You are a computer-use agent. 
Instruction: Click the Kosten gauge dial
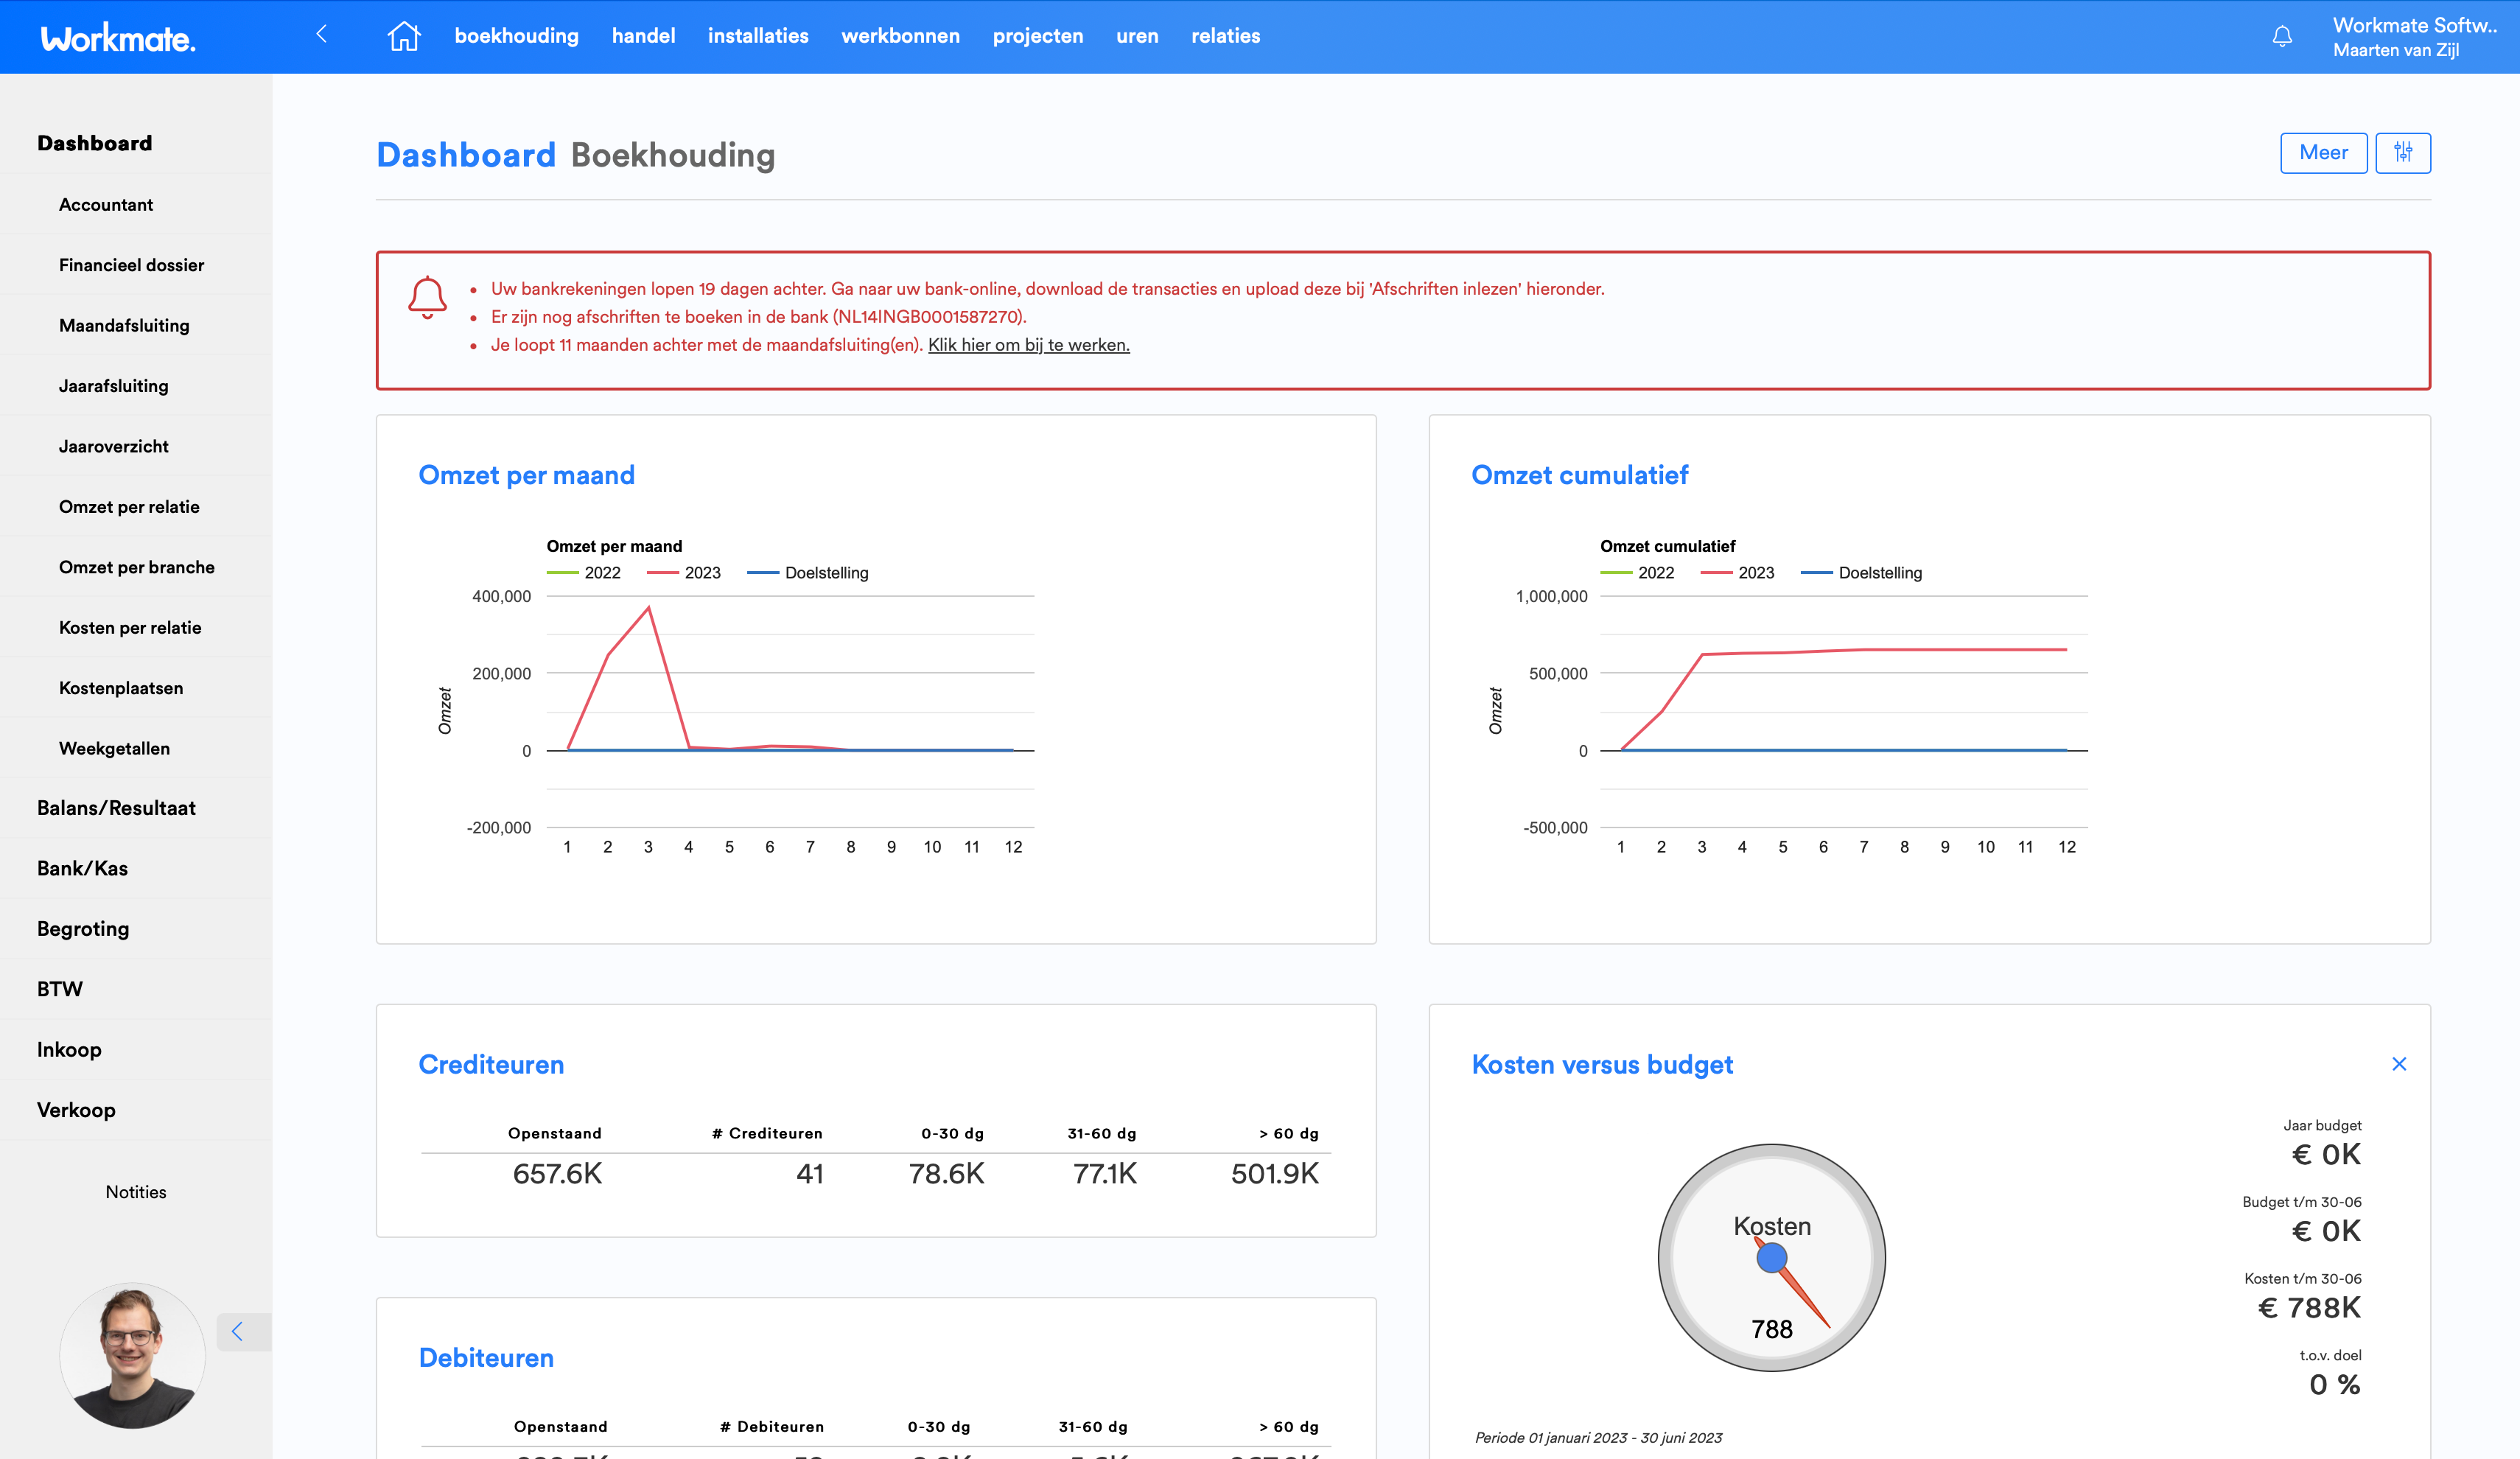[1771, 1257]
